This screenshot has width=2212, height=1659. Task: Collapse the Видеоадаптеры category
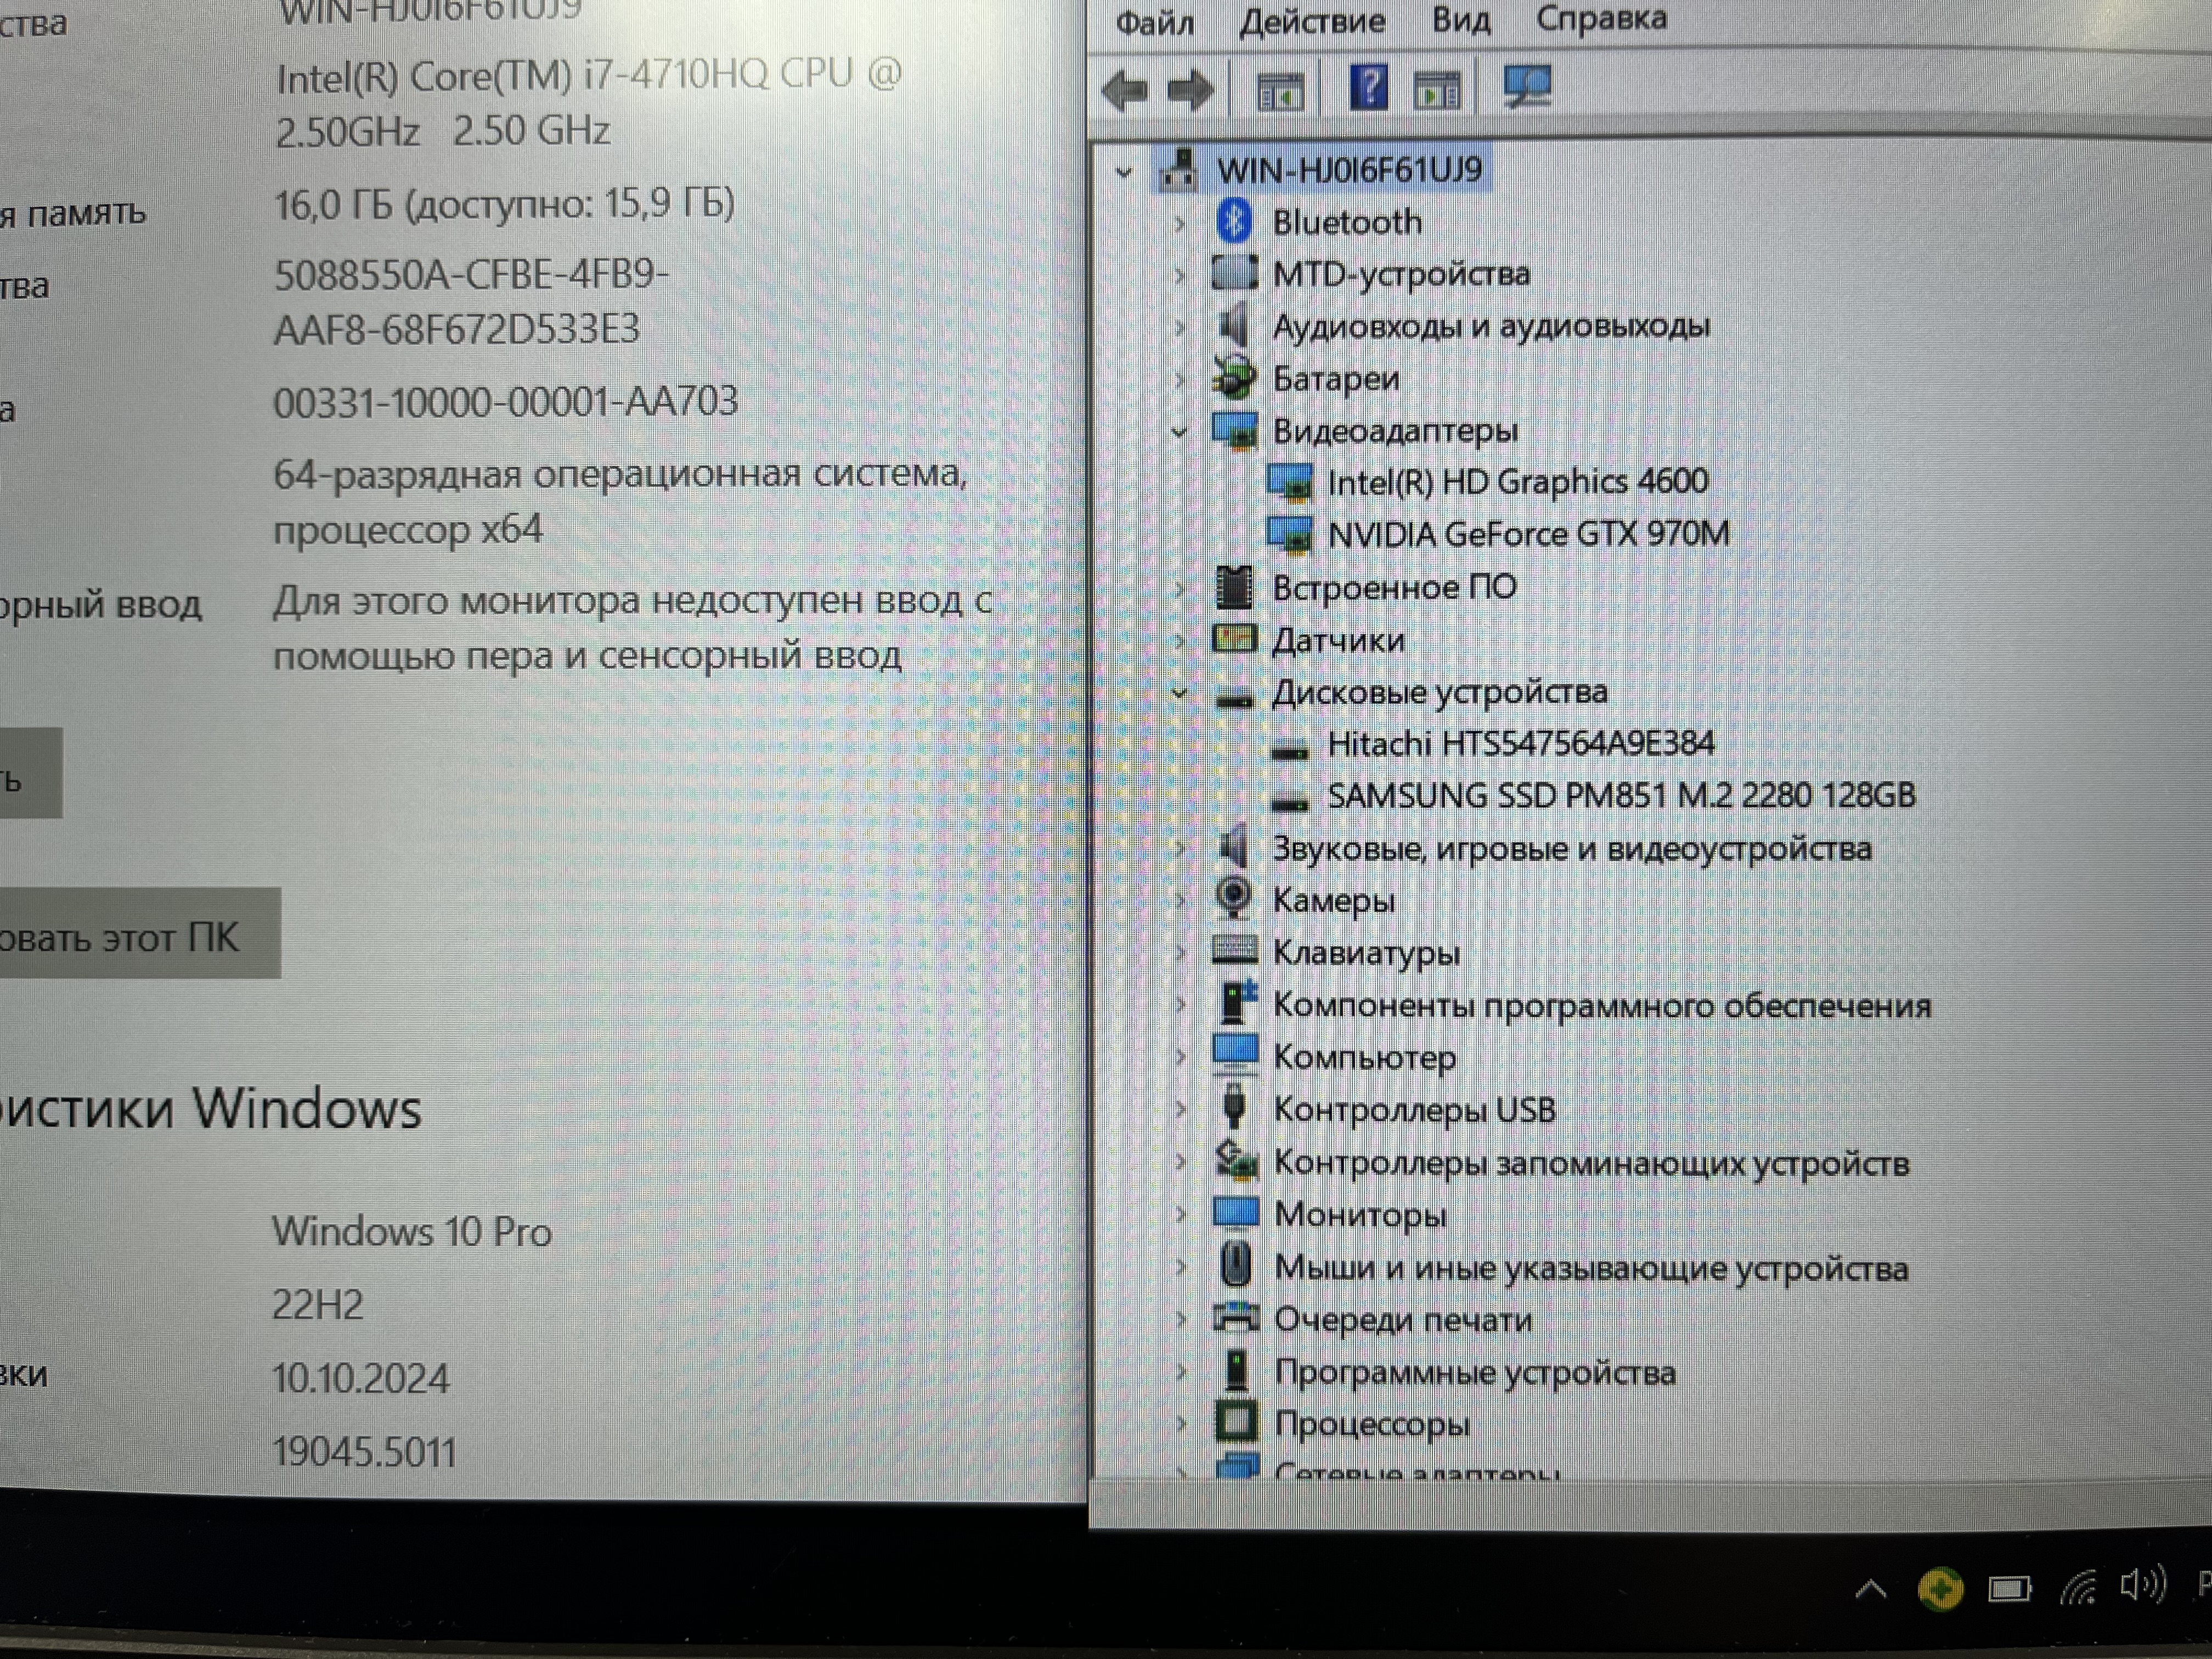(1180, 432)
